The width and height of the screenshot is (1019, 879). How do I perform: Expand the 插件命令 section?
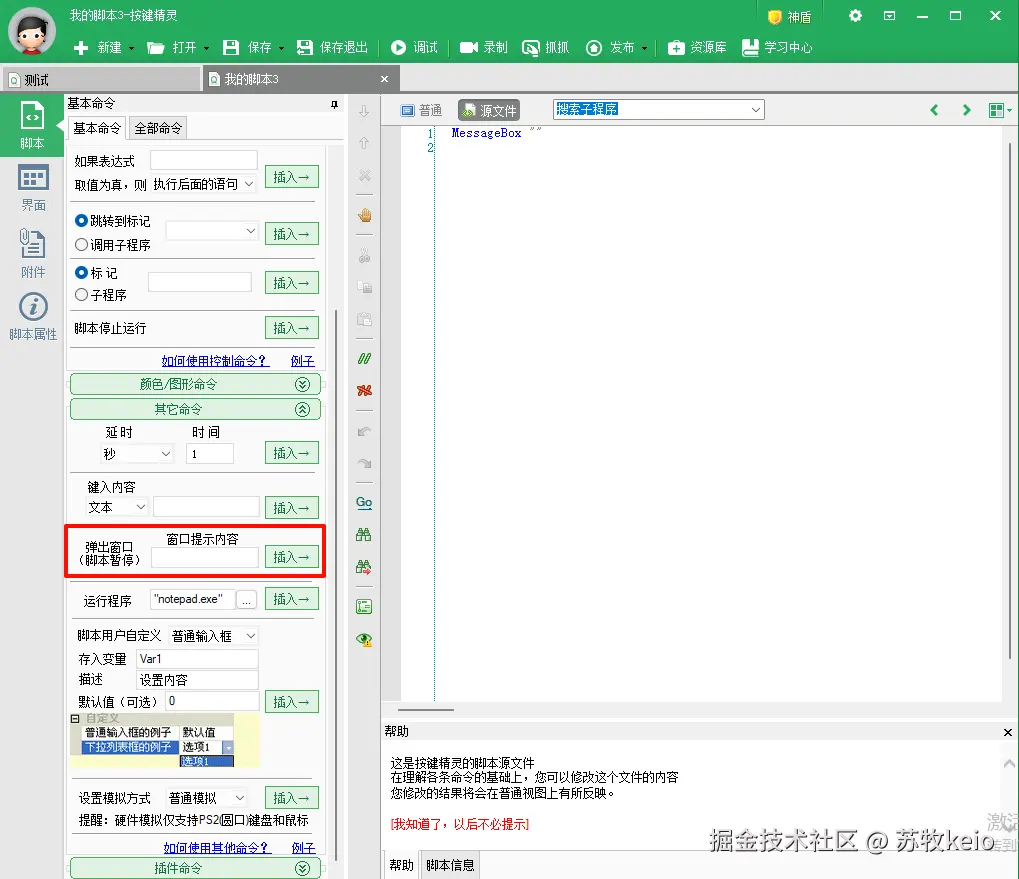(x=195, y=868)
